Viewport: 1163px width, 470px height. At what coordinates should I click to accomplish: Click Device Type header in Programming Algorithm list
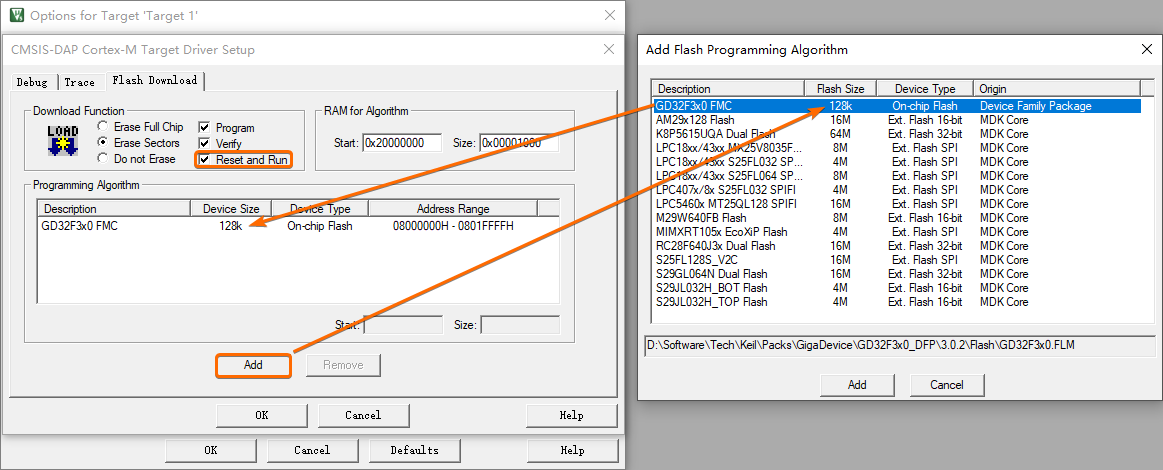pos(320,209)
